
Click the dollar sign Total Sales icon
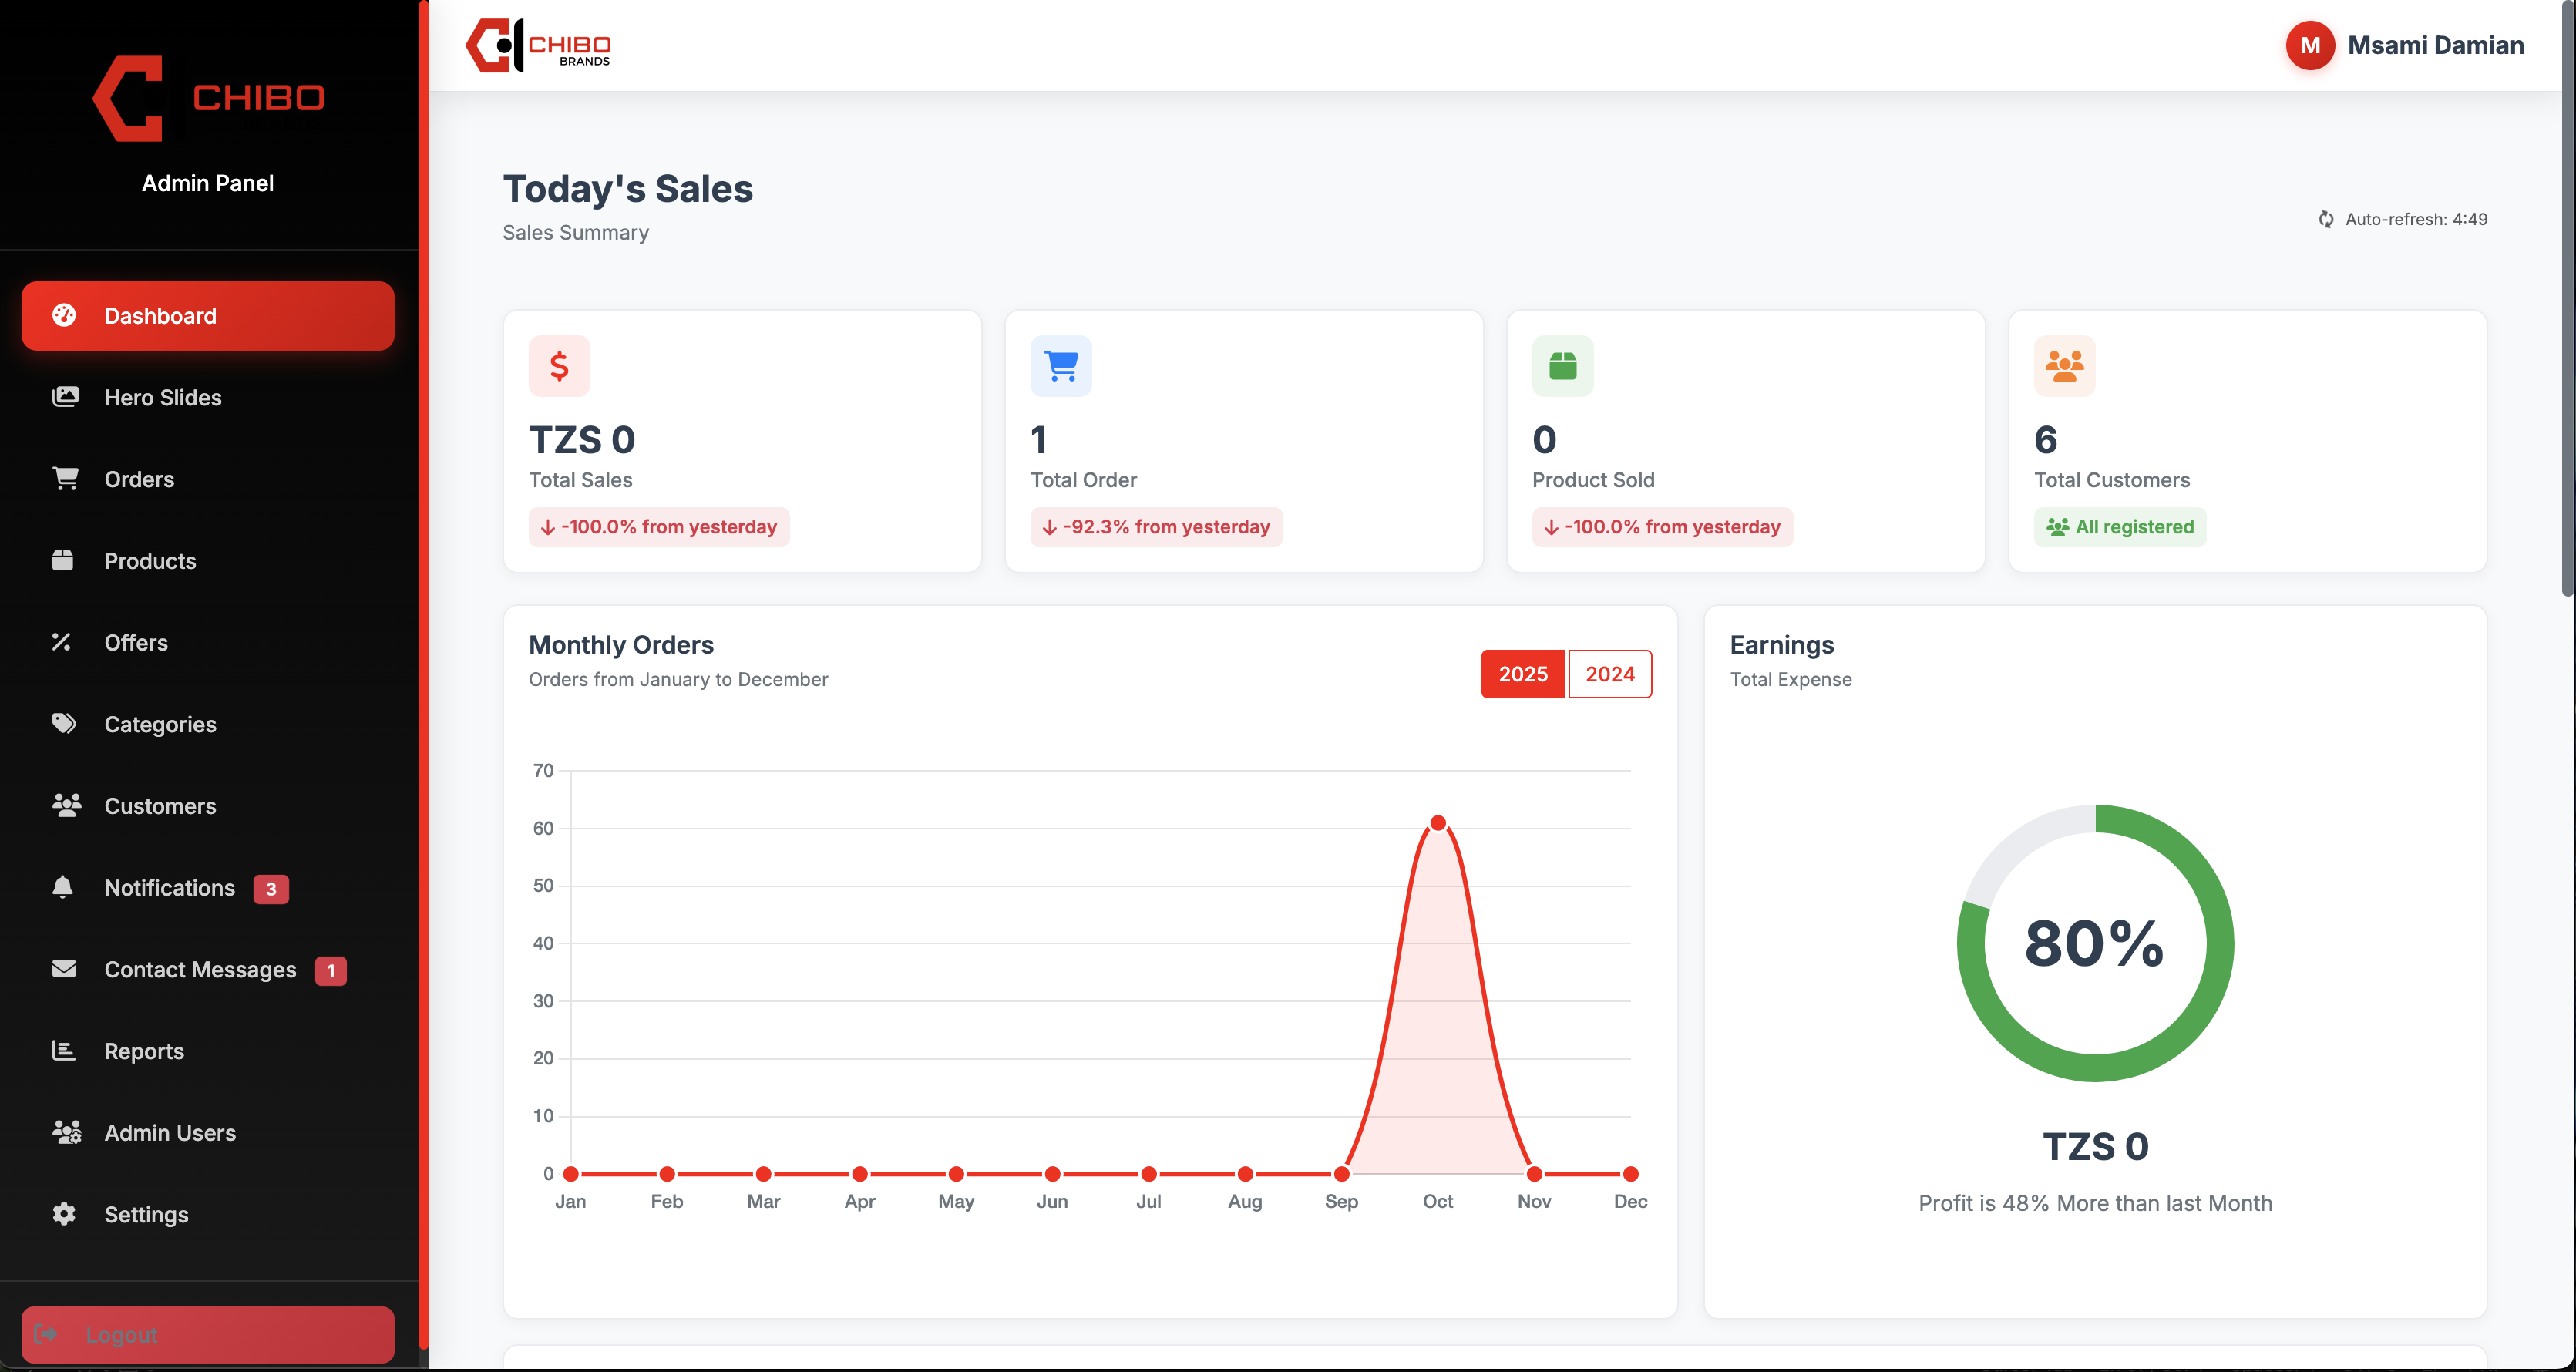[559, 366]
